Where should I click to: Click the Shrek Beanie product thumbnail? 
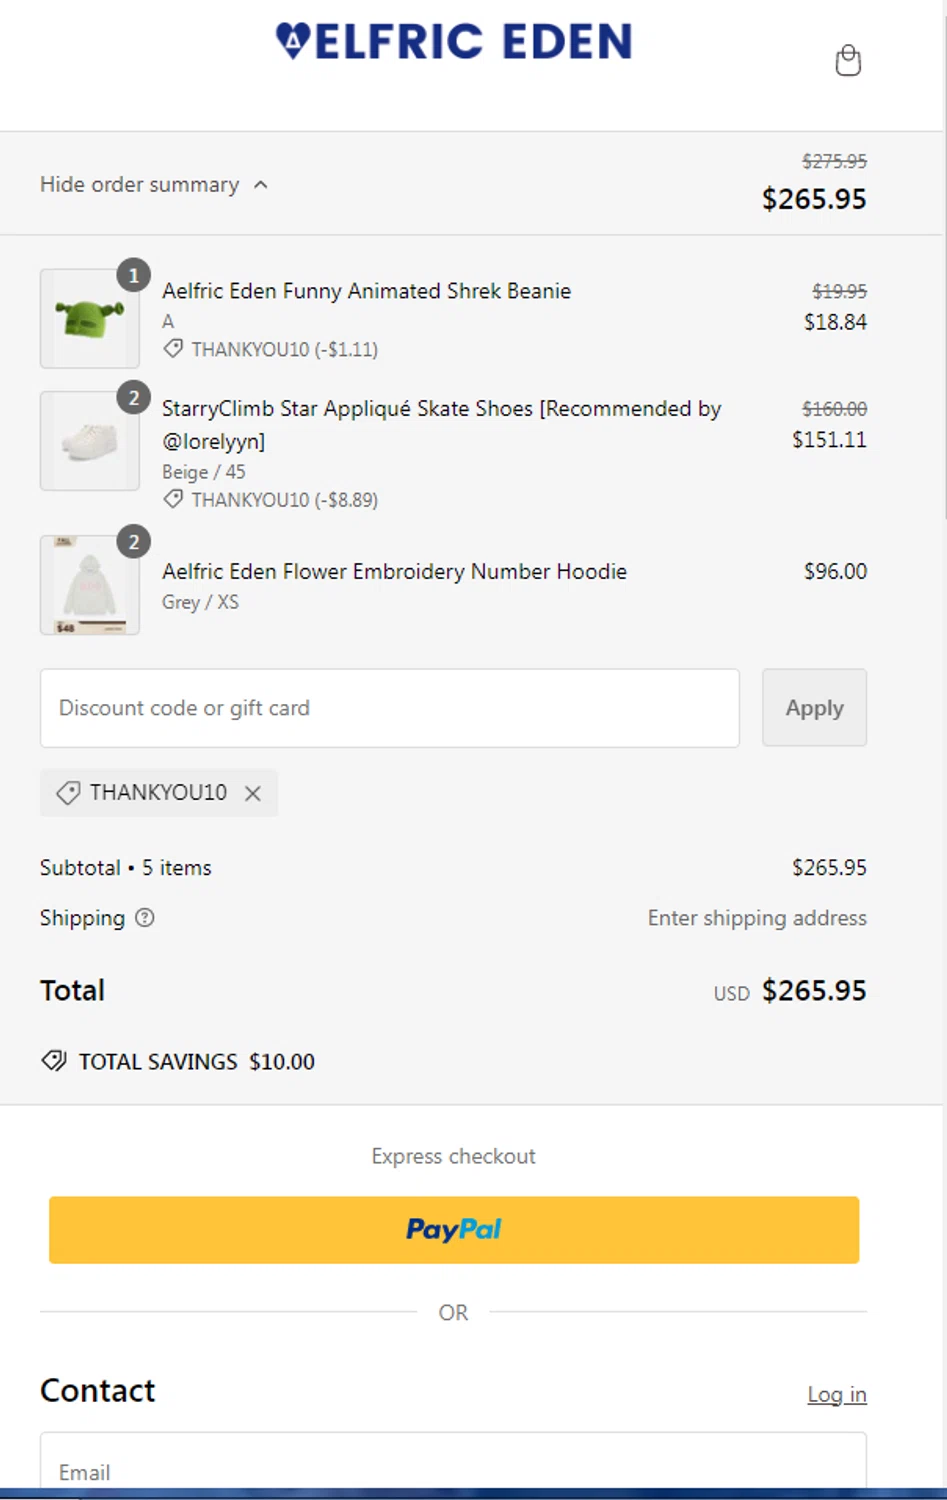(90, 319)
